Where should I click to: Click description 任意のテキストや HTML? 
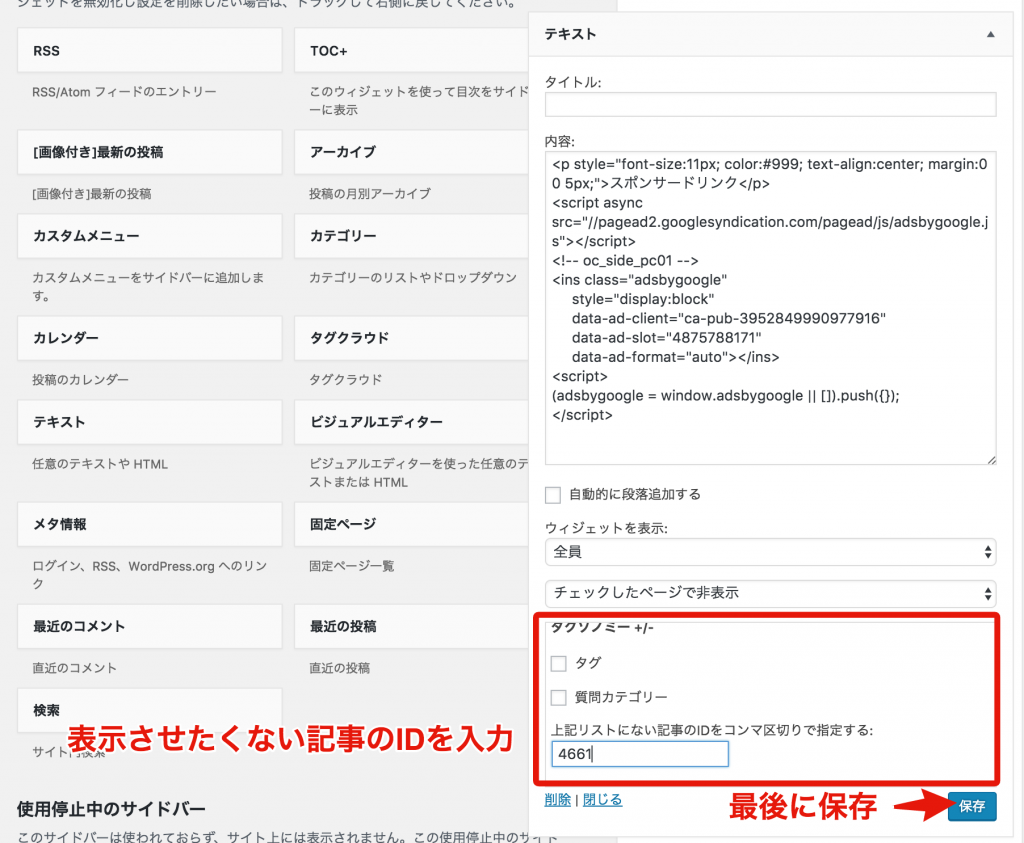(100, 464)
